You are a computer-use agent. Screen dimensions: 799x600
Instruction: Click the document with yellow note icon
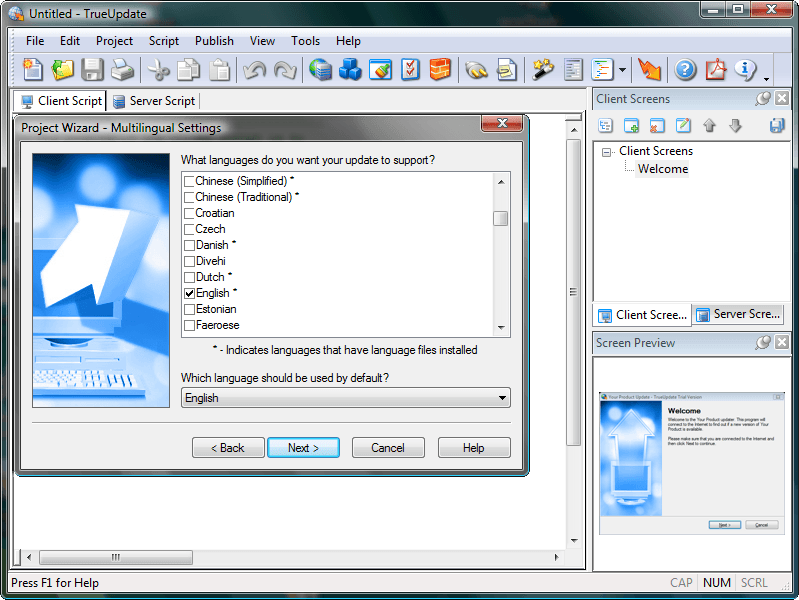coord(507,70)
